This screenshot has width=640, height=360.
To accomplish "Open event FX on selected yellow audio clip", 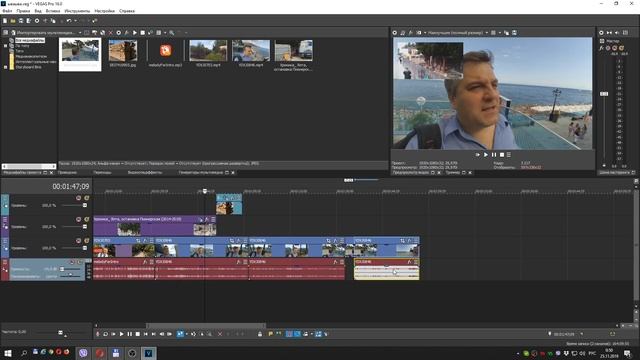I will point(409,262).
